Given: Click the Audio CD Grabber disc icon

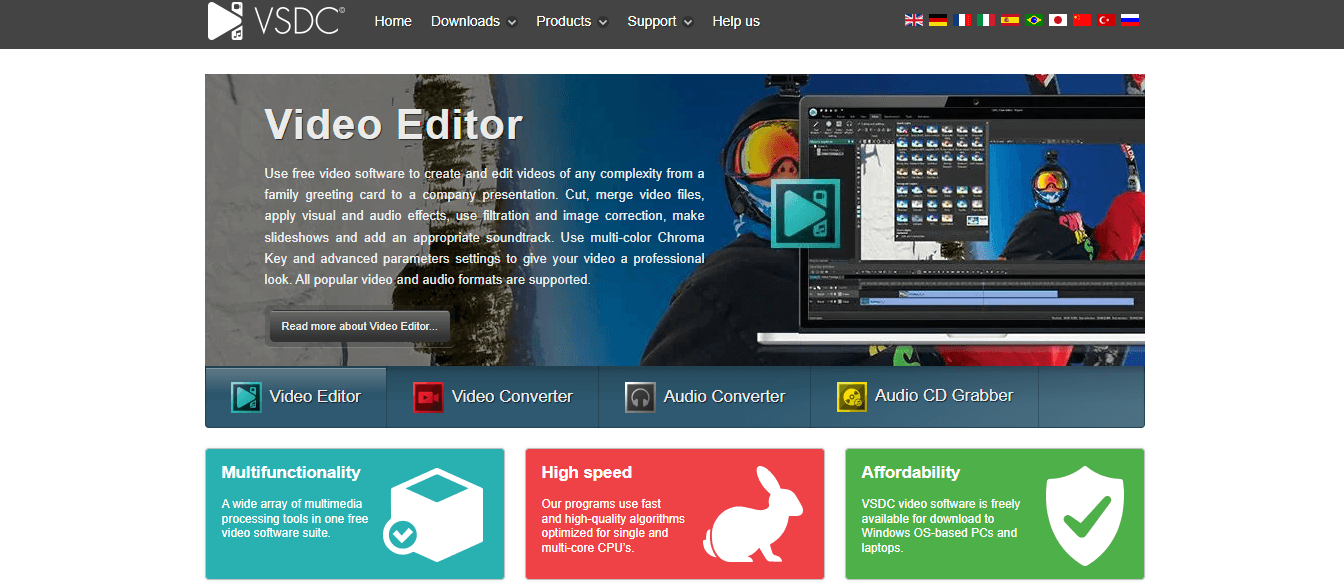Looking at the screenshot, I should (852, 396).
